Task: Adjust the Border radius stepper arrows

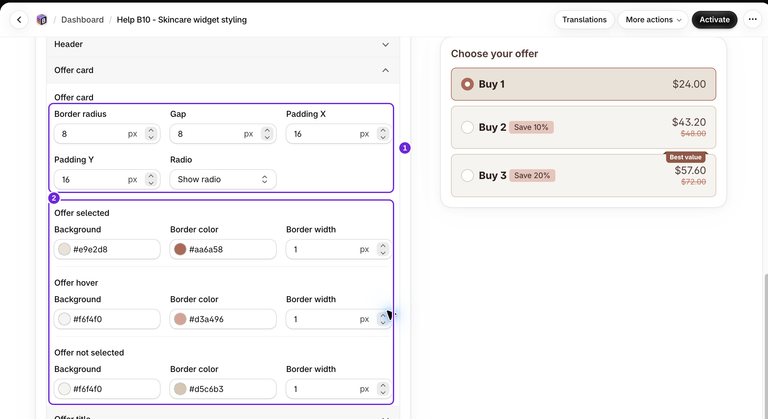Action: coord(151,134)
